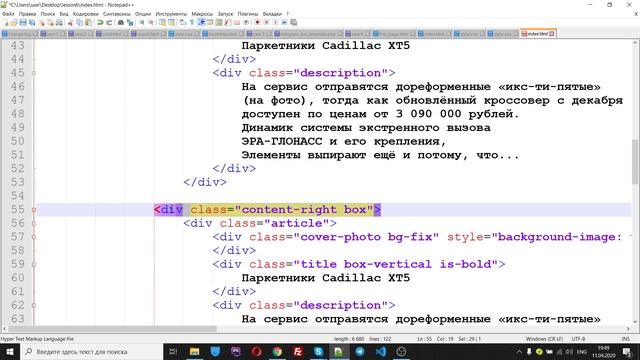This screenshot has width=640, height=360.
Task: Open the Файл menu
Action: (8, 14)
